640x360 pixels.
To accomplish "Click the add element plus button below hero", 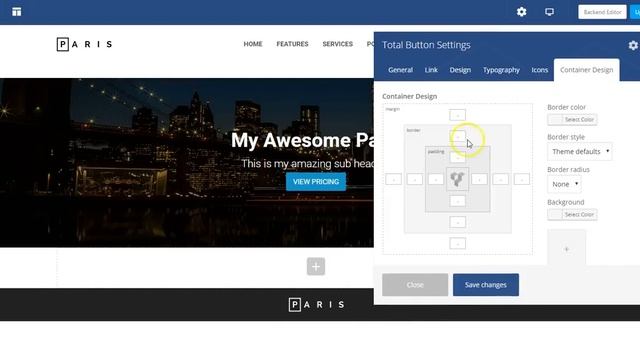I will click(316, 267).
